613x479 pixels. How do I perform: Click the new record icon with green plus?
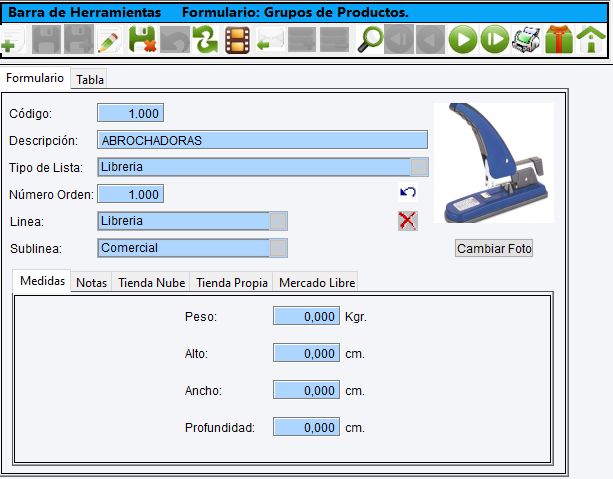pos(13,39)
